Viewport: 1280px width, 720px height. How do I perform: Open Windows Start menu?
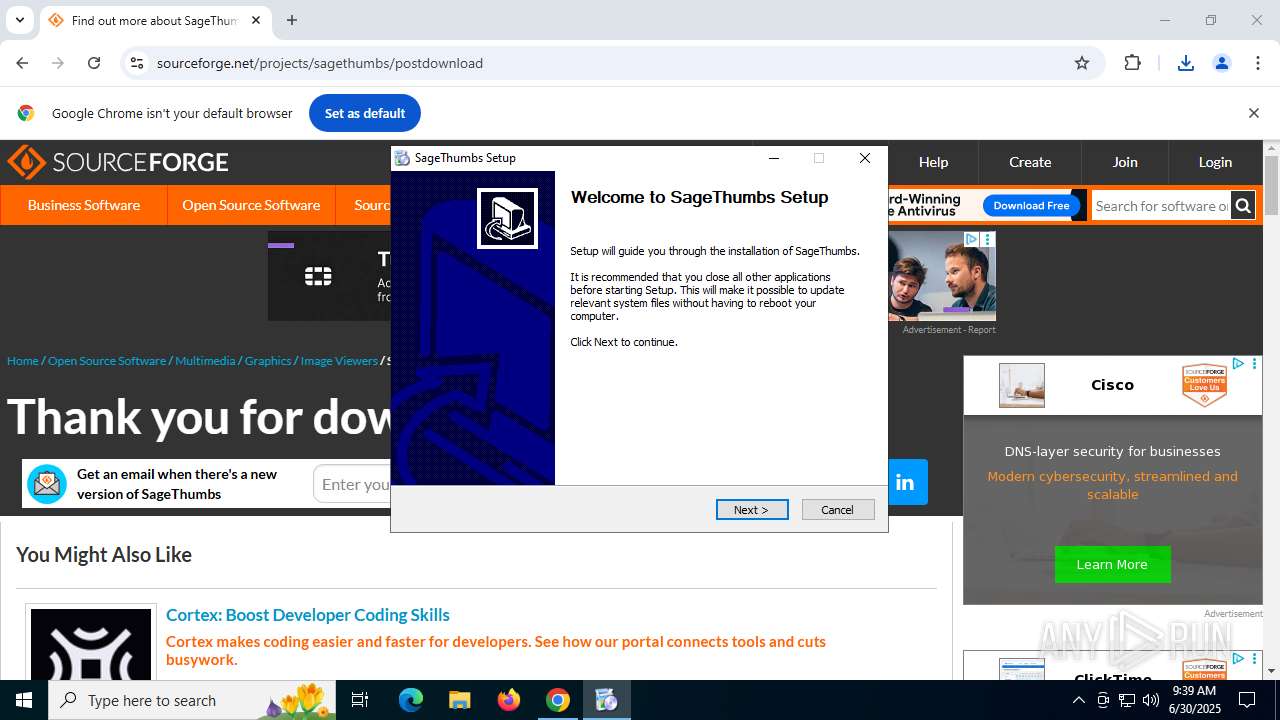click(x=24, y=700)
